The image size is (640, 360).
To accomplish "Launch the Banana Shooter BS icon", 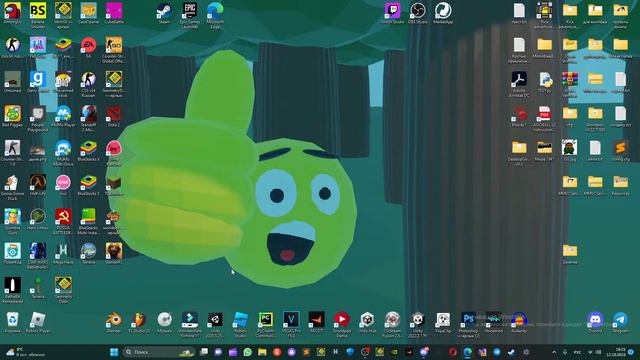I will pos(38,14).
